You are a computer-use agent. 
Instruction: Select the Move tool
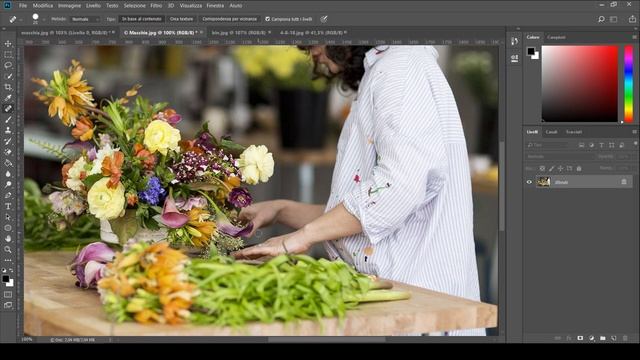(8, 44)
